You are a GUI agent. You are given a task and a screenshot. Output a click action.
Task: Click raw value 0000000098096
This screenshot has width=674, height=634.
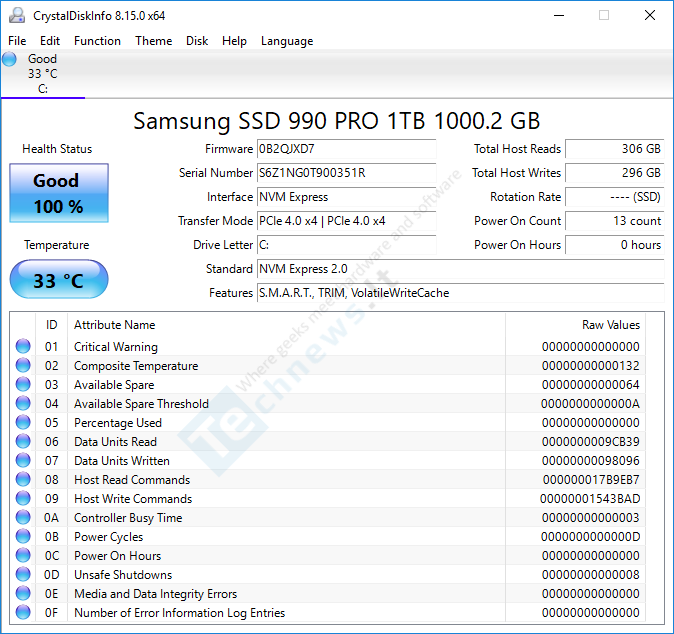[591, 461]
